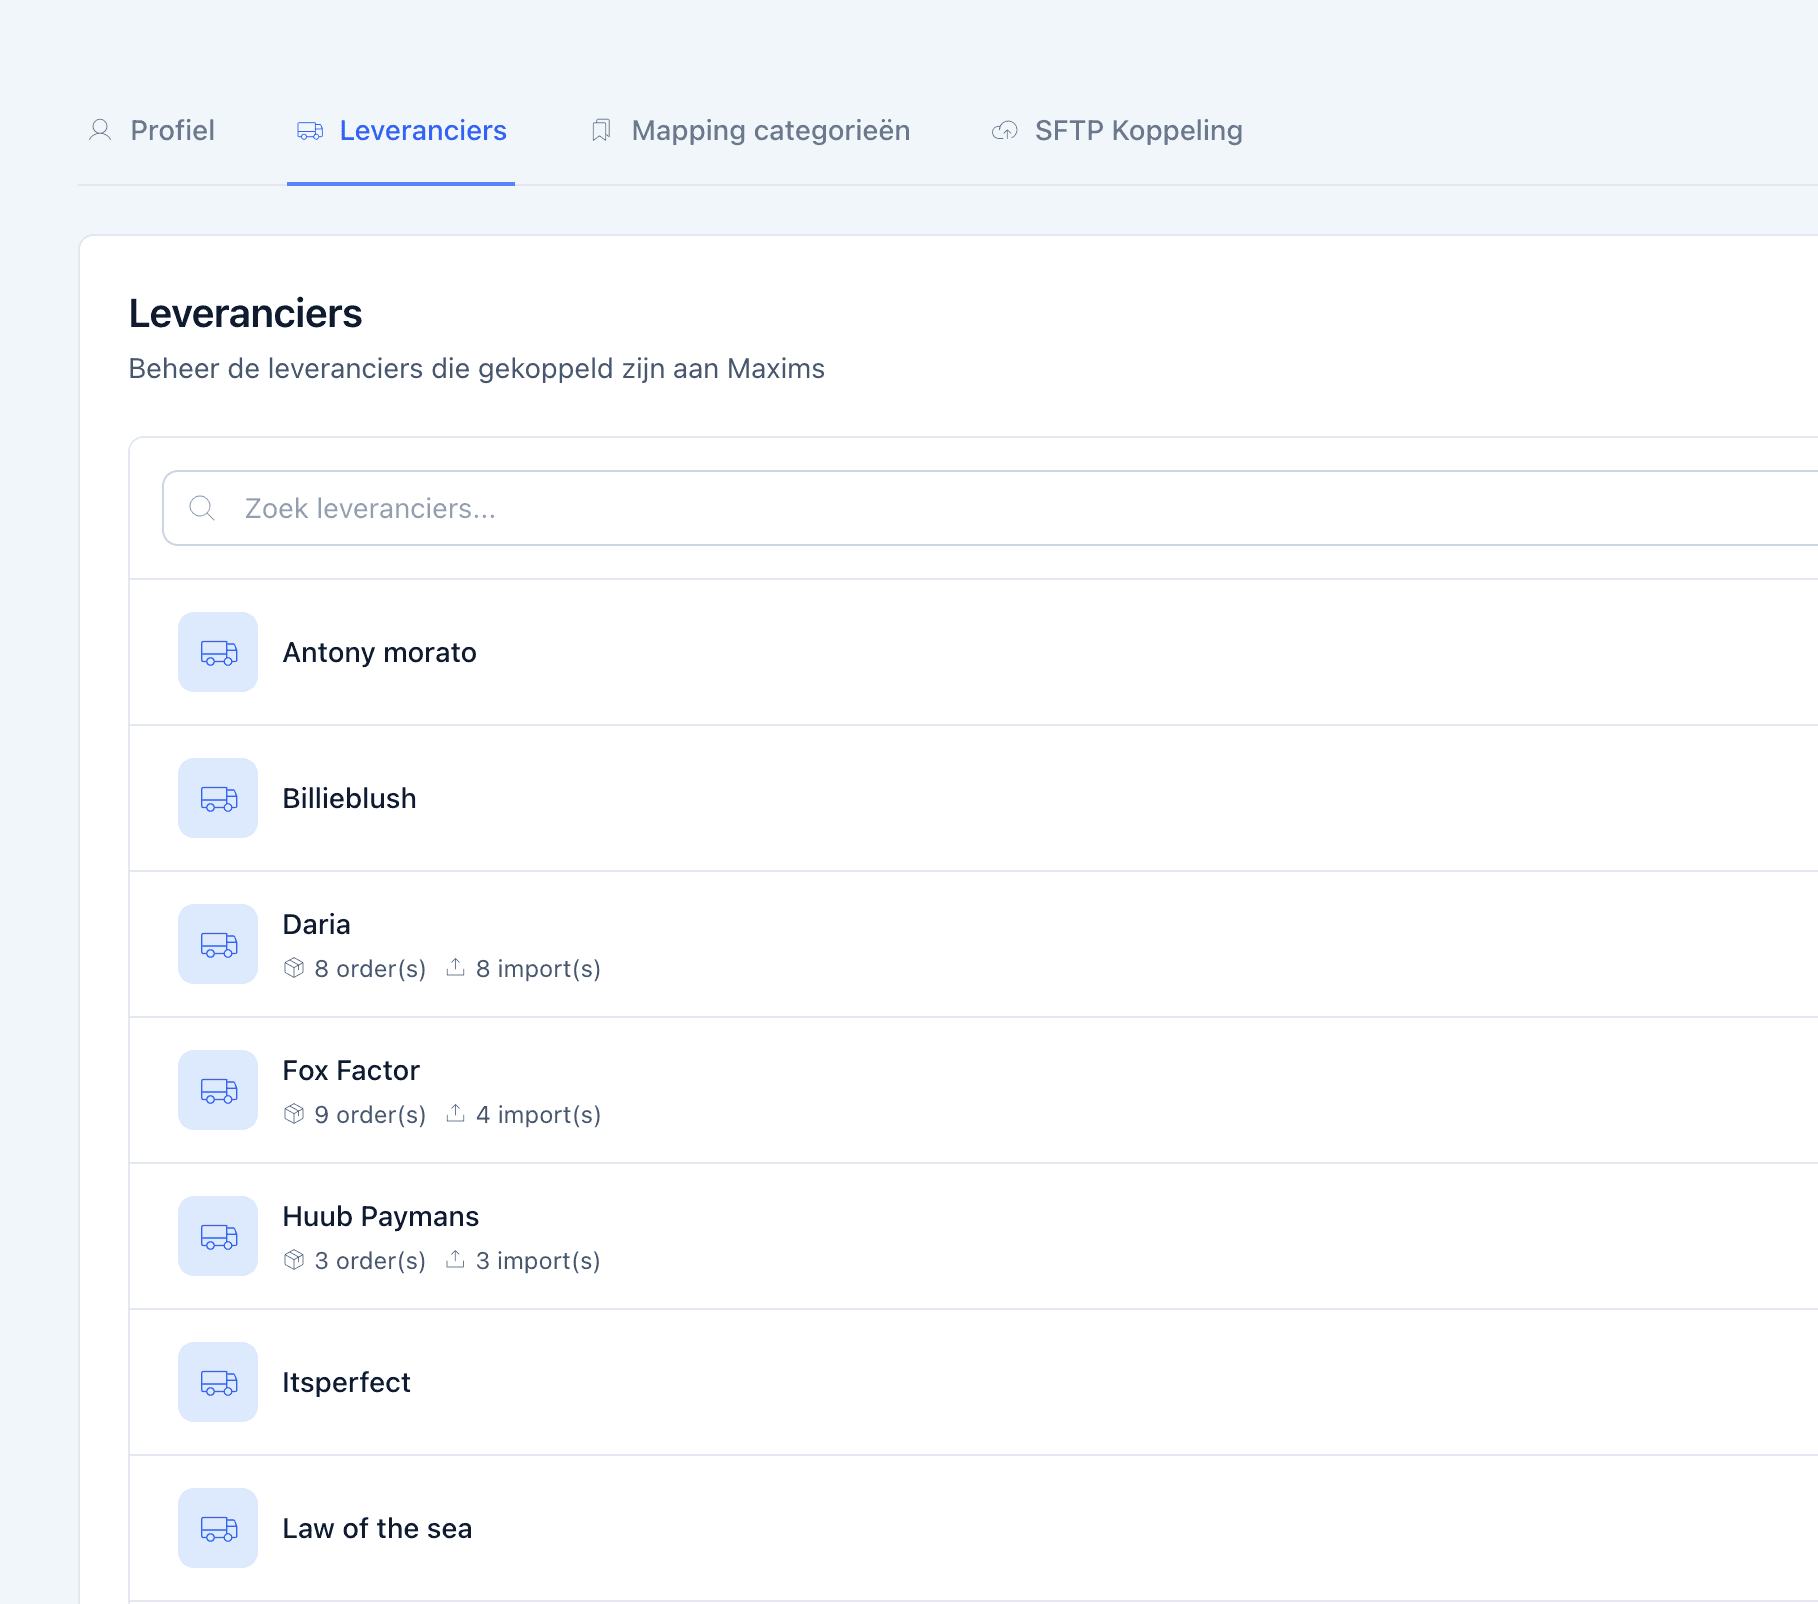The image size is (1818, 1604).
Task: Click the bookmark icon beside Mapping categorieën
Action: point(600,130)
